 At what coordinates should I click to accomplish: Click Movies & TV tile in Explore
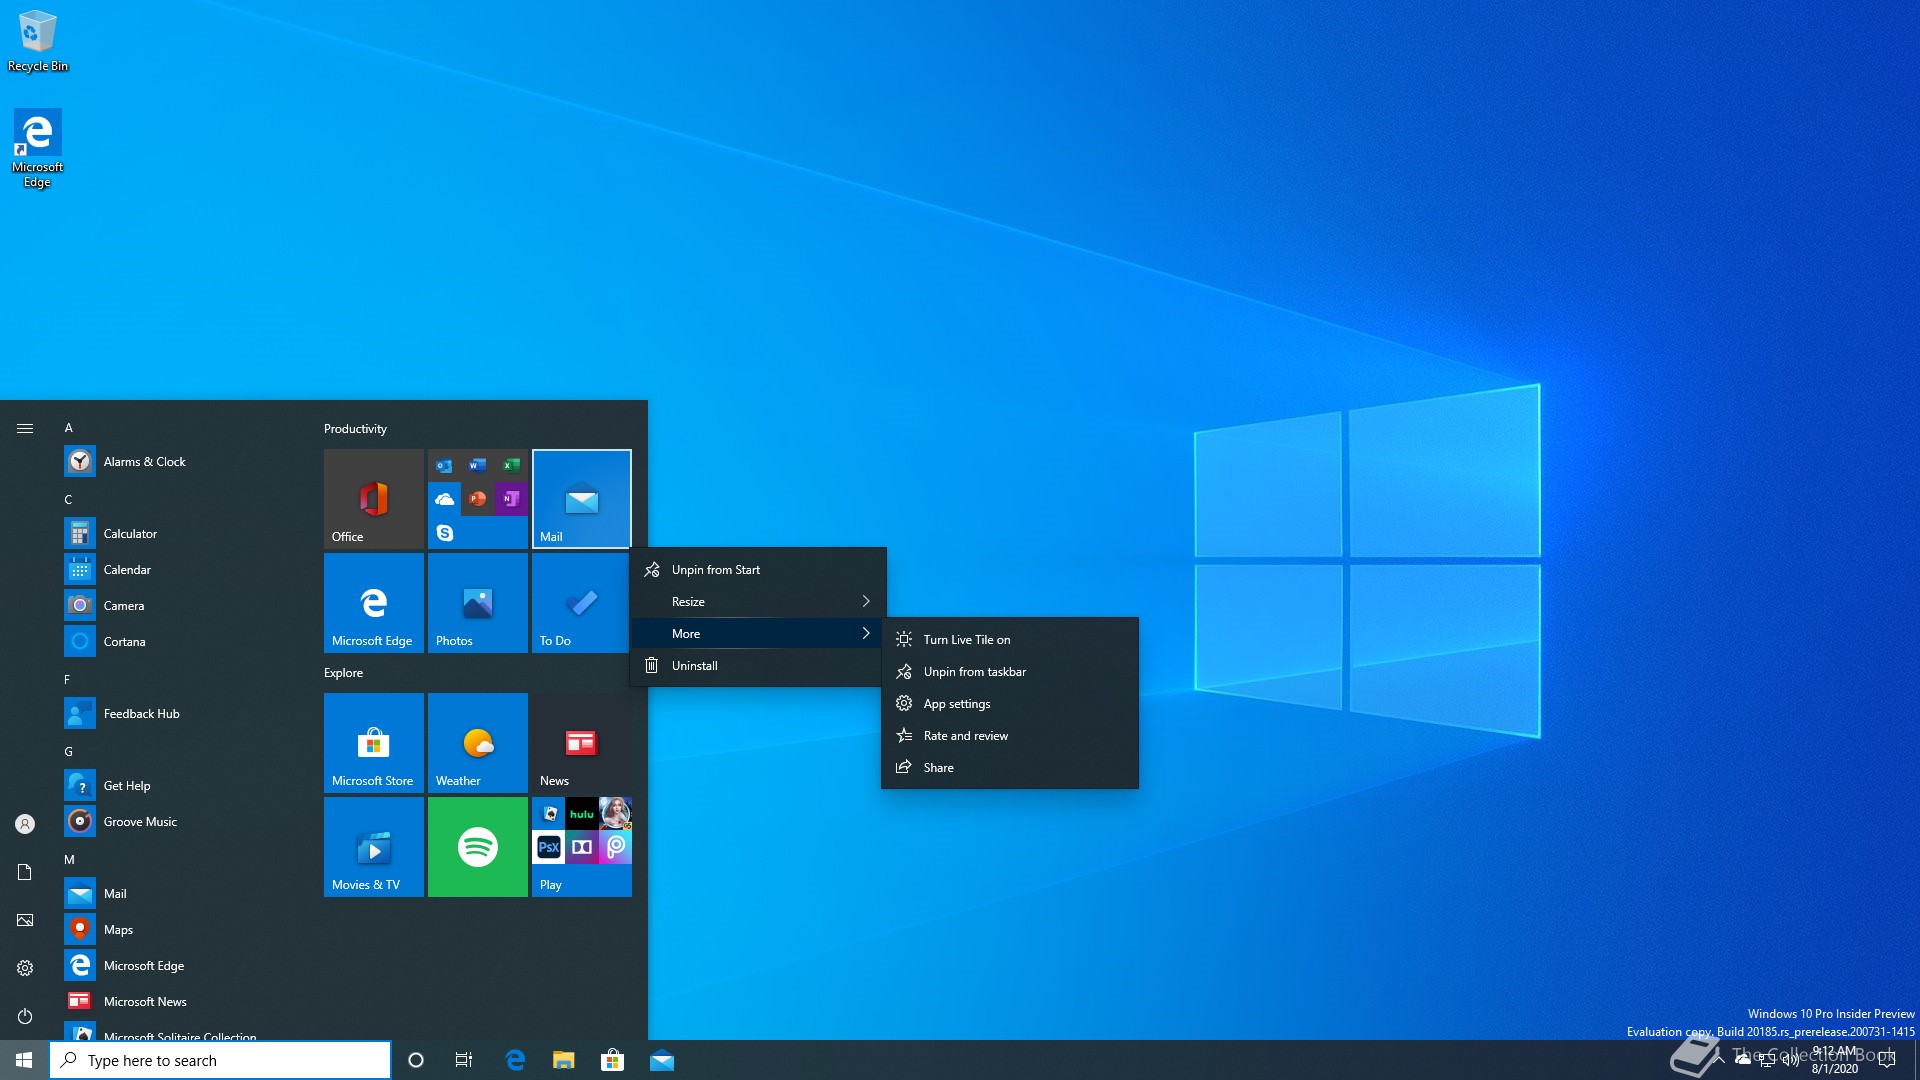click(373, 847)
